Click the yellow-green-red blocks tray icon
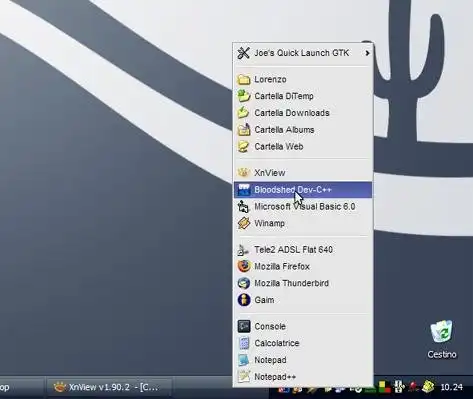 (x=384, y=387)
